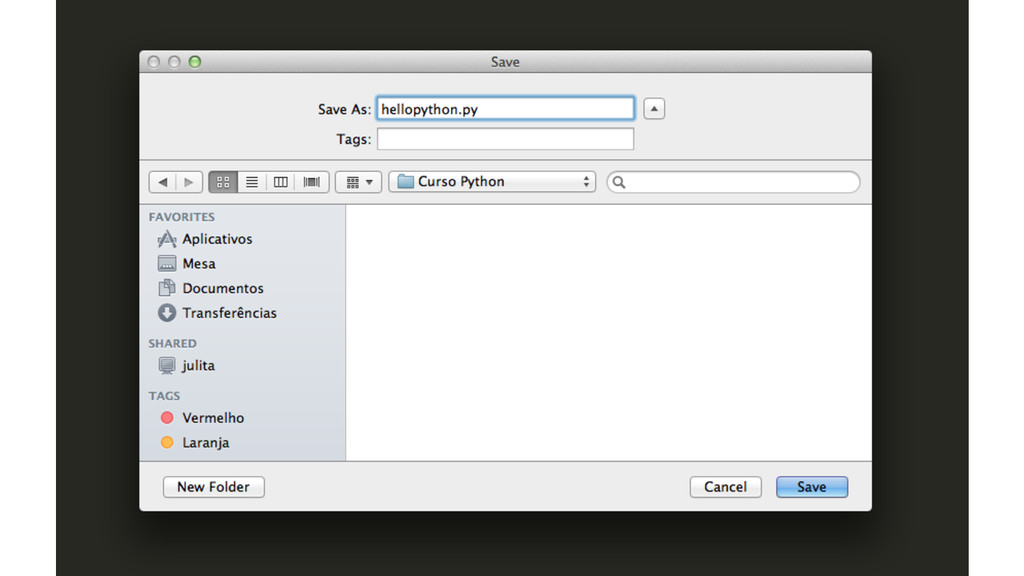Select the Vermelho red tag
Screen dimensions: 1024x576
coord(202,418)
